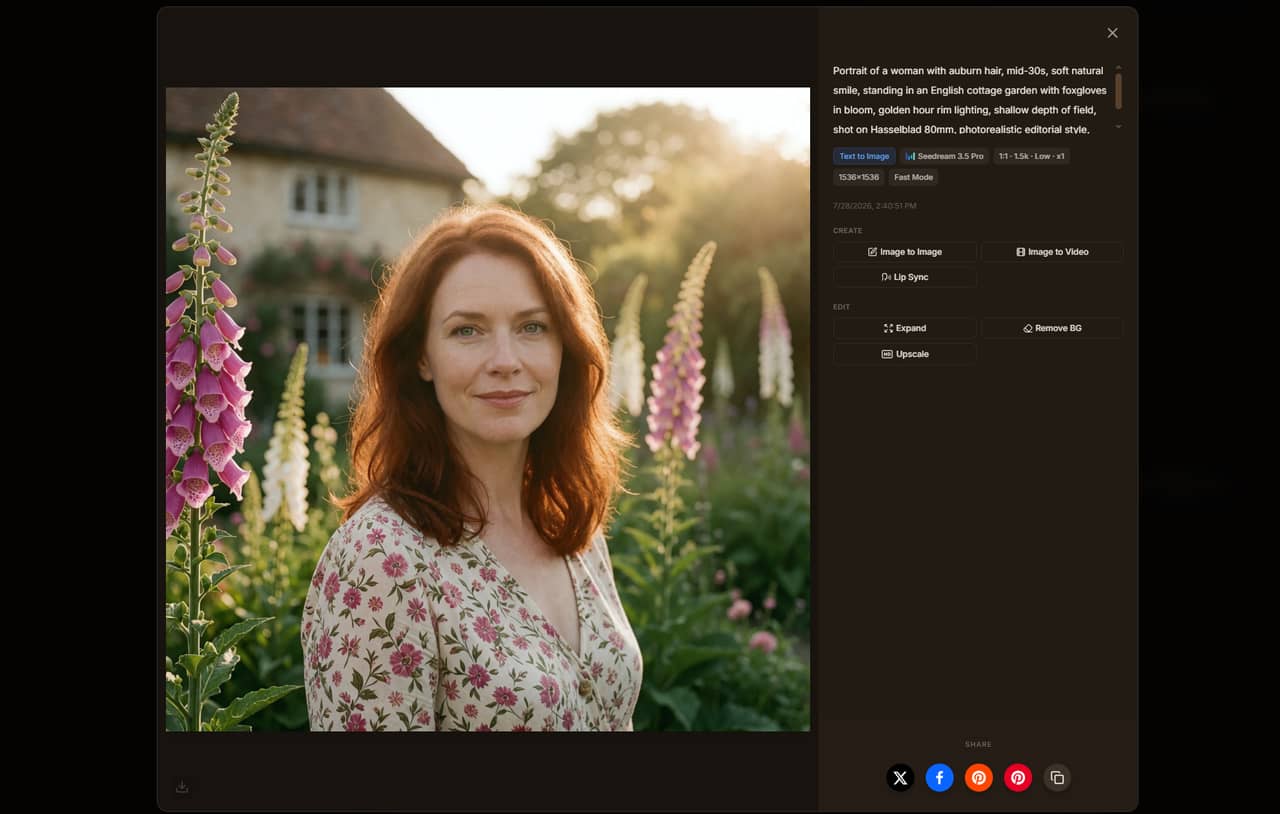Click the prompt scroll up arrow
This screenshot has height=814, width=1280.
(x=1118, y=67)
